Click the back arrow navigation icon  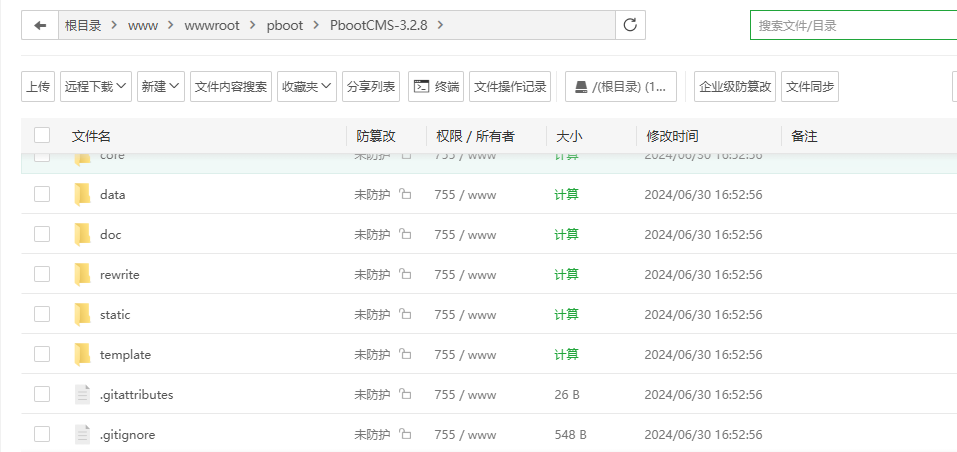click(40, 25)
